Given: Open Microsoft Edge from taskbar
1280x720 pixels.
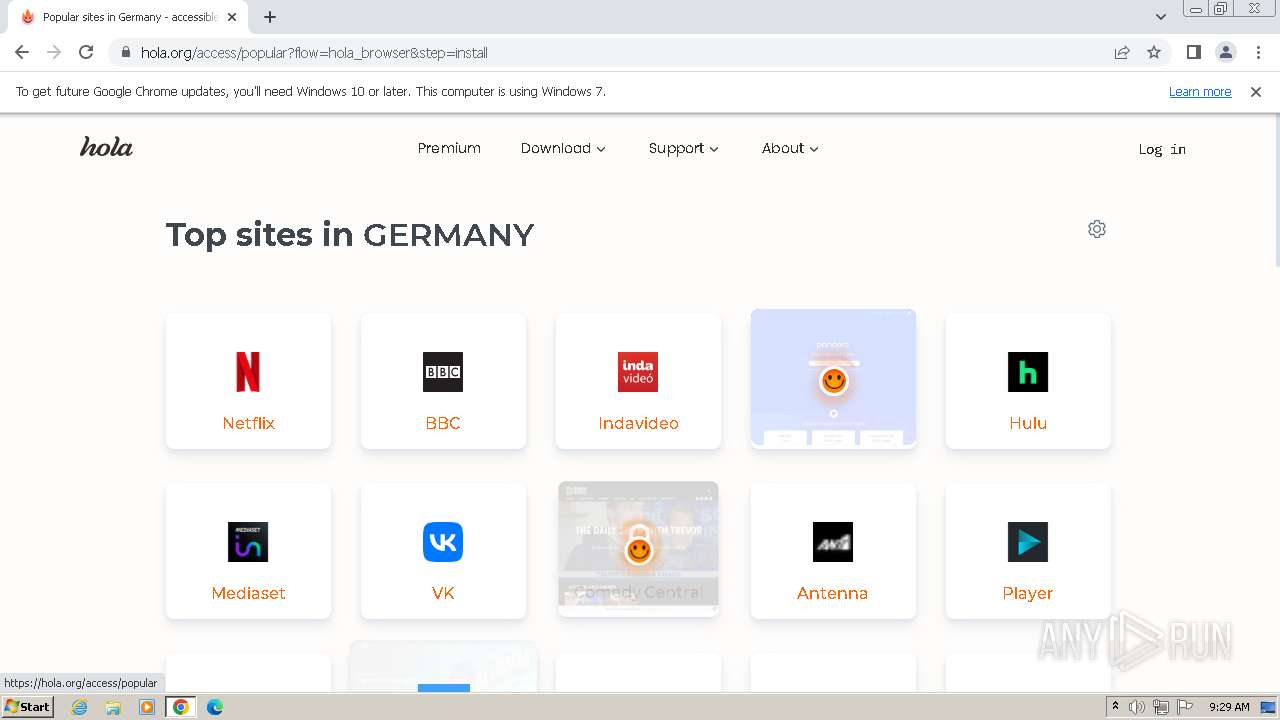Looking at the screenshot, I should (x=214, y=707).
